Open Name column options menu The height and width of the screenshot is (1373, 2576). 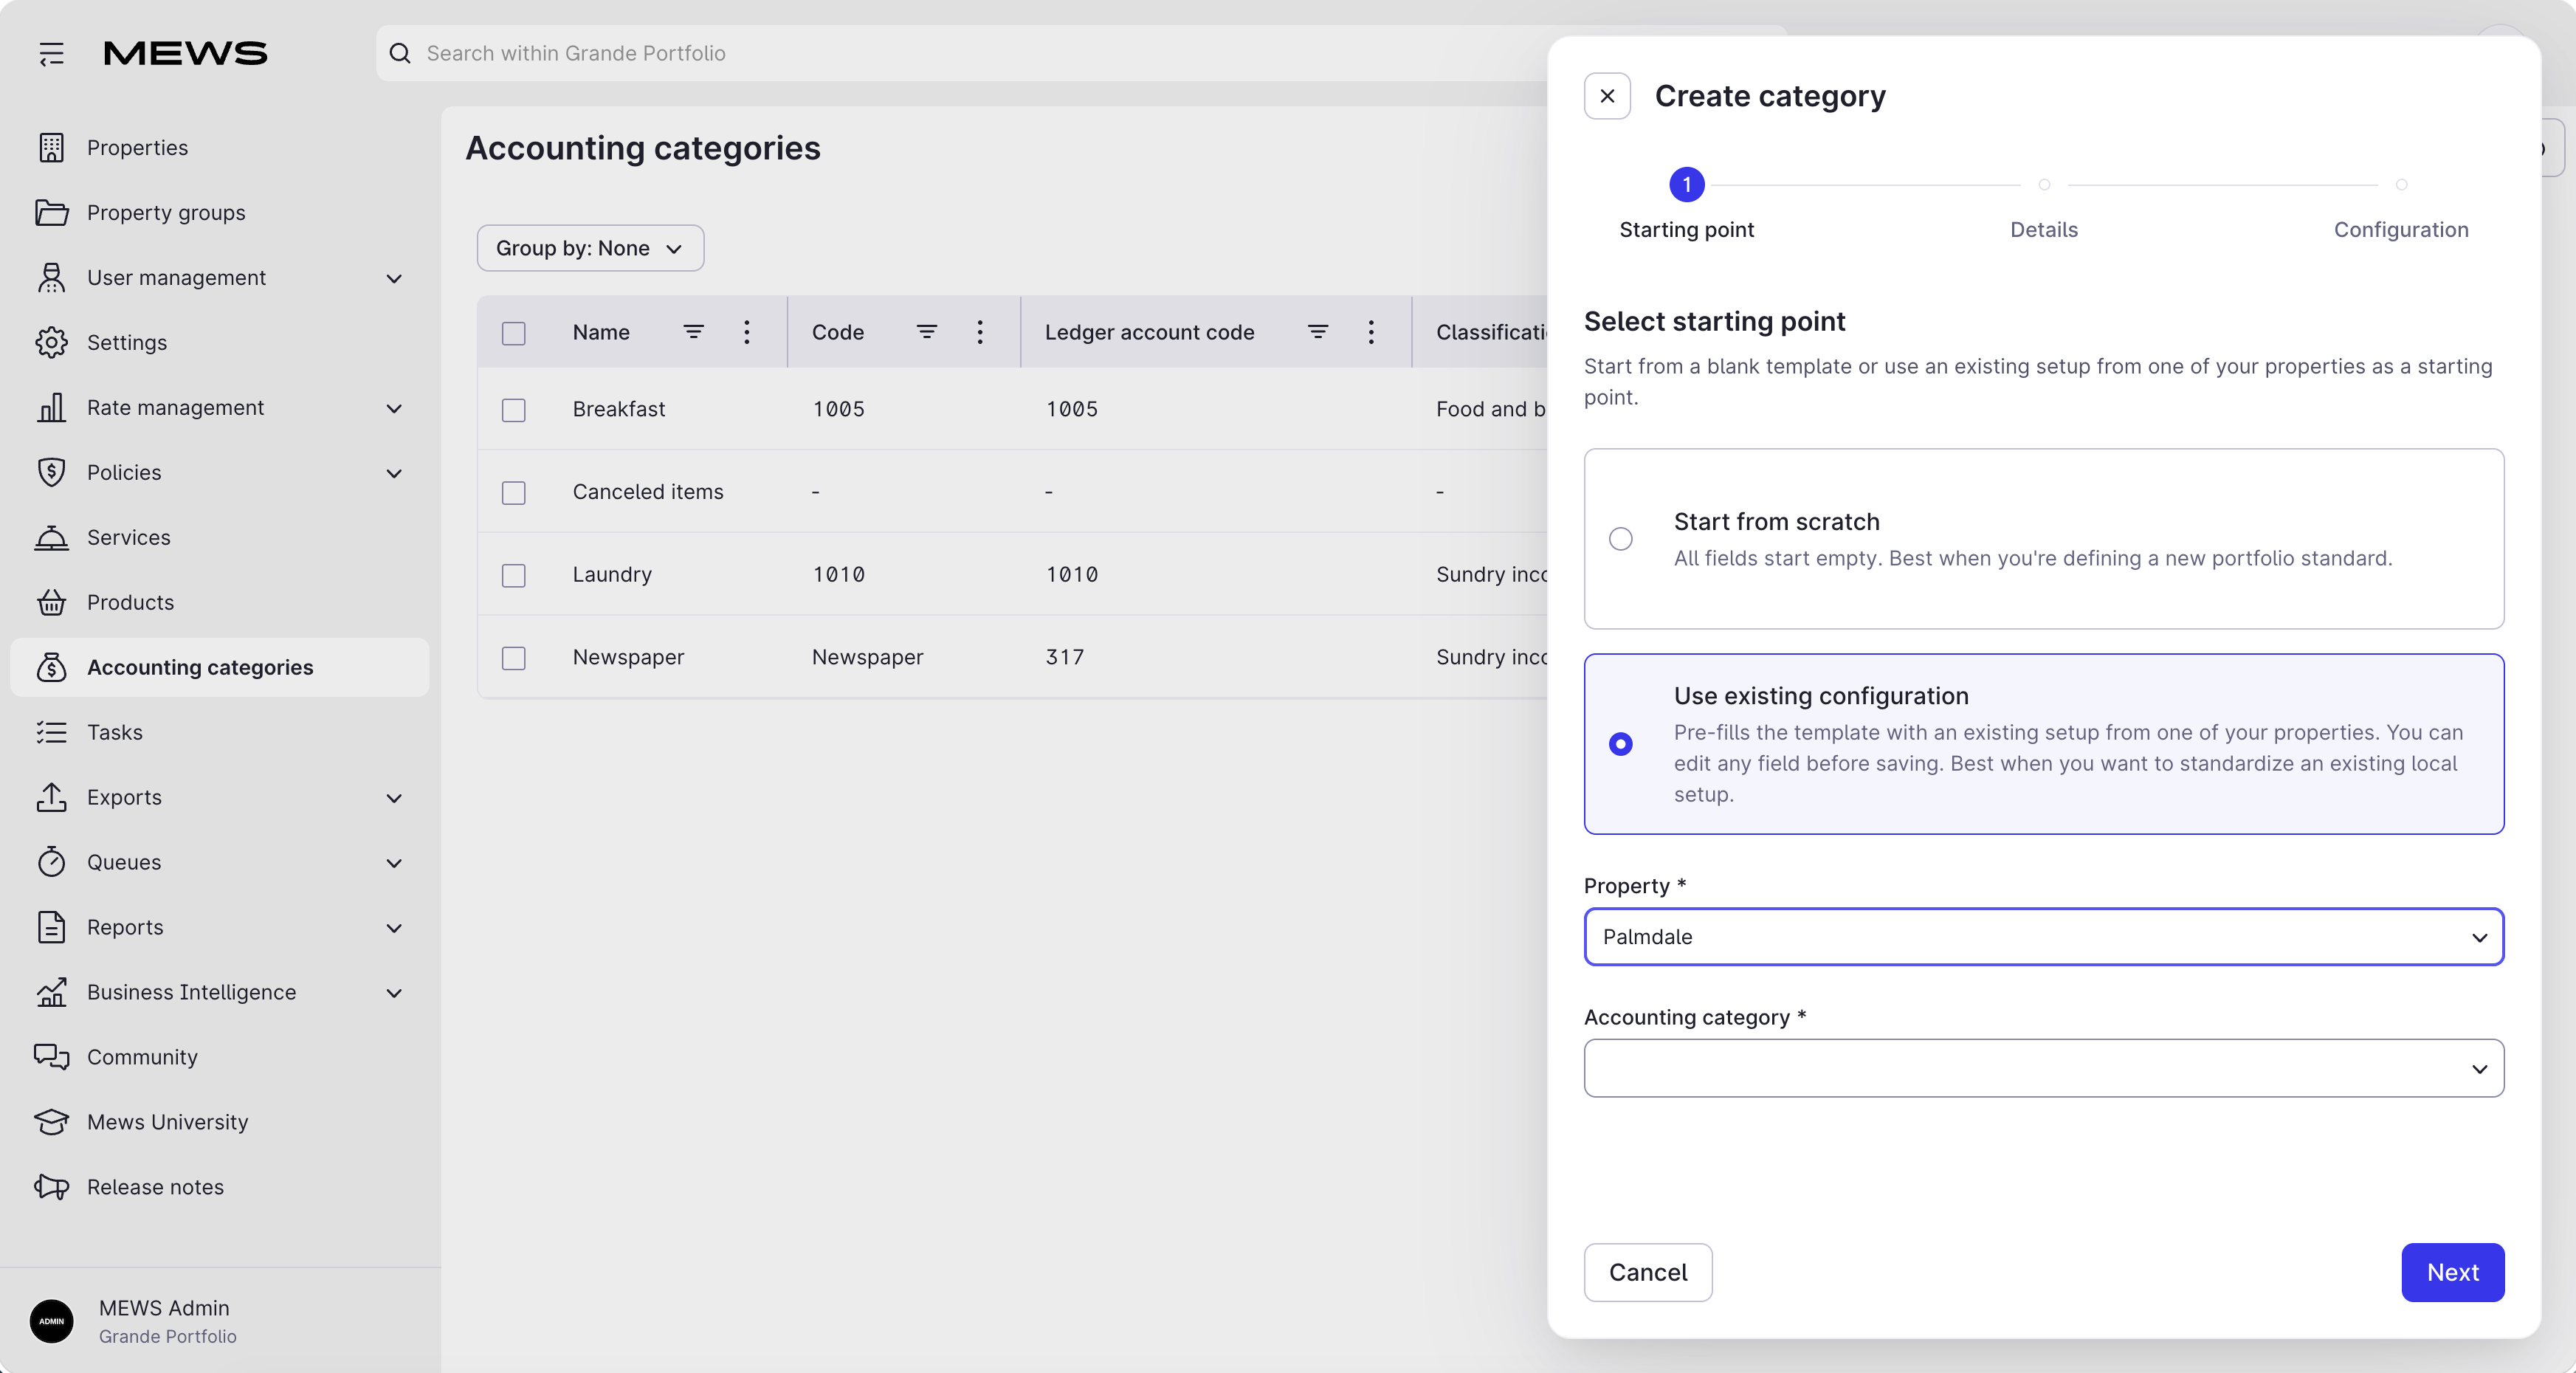(x=747, y=332)
